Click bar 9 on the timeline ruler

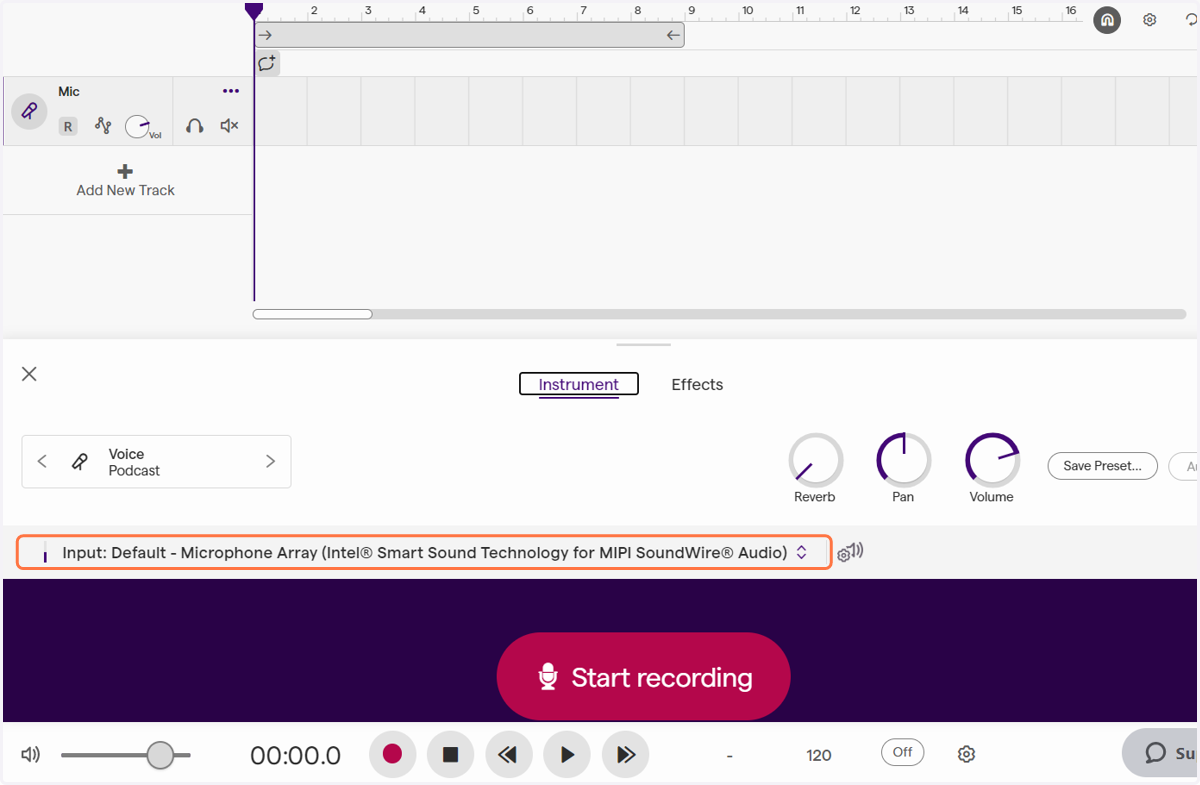[691, 11]
